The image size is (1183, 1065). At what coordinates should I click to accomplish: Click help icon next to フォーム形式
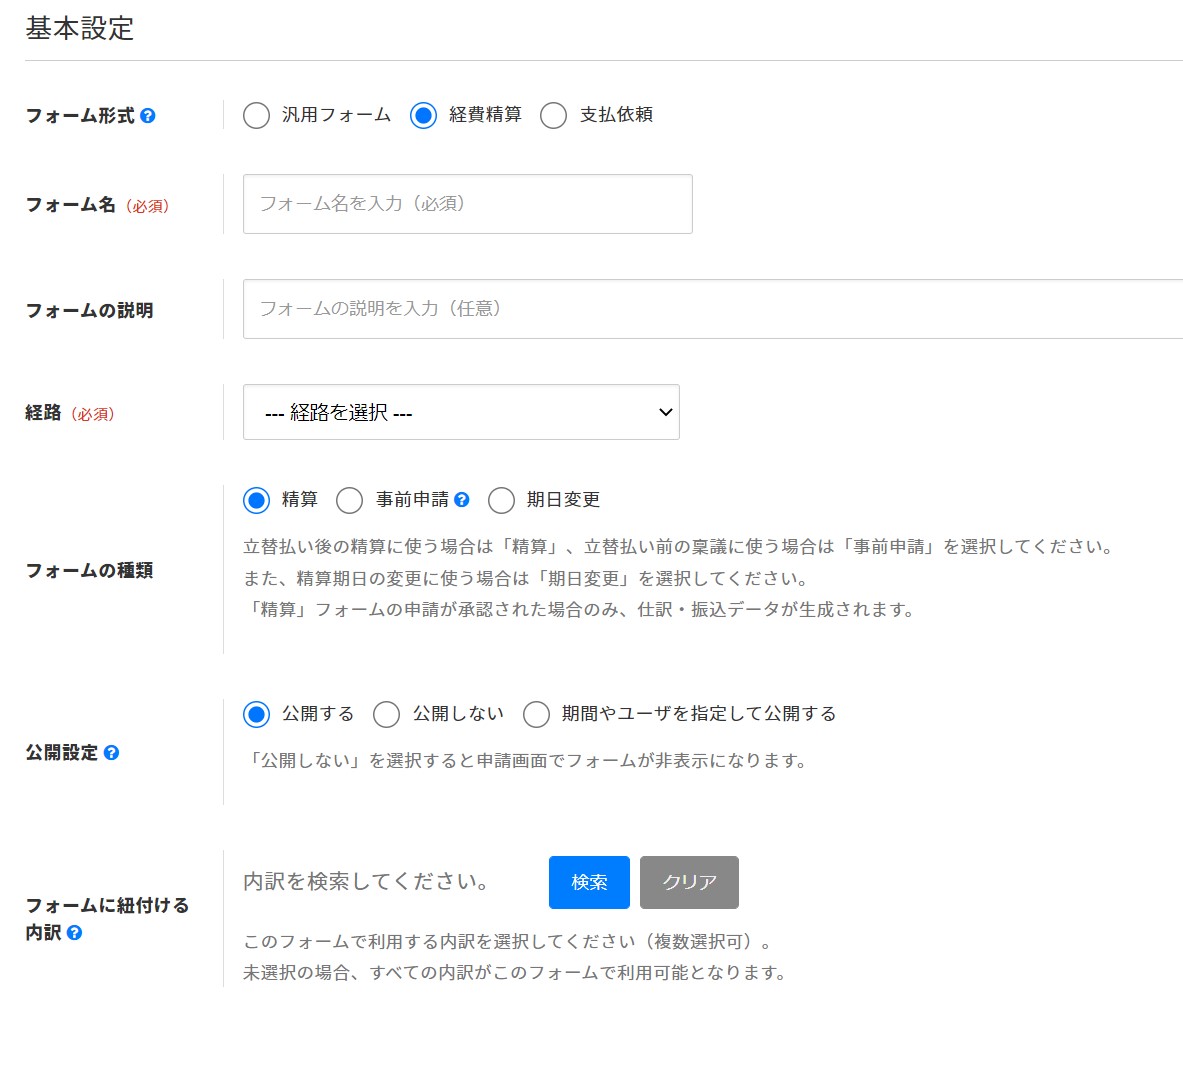click(148, 116)
